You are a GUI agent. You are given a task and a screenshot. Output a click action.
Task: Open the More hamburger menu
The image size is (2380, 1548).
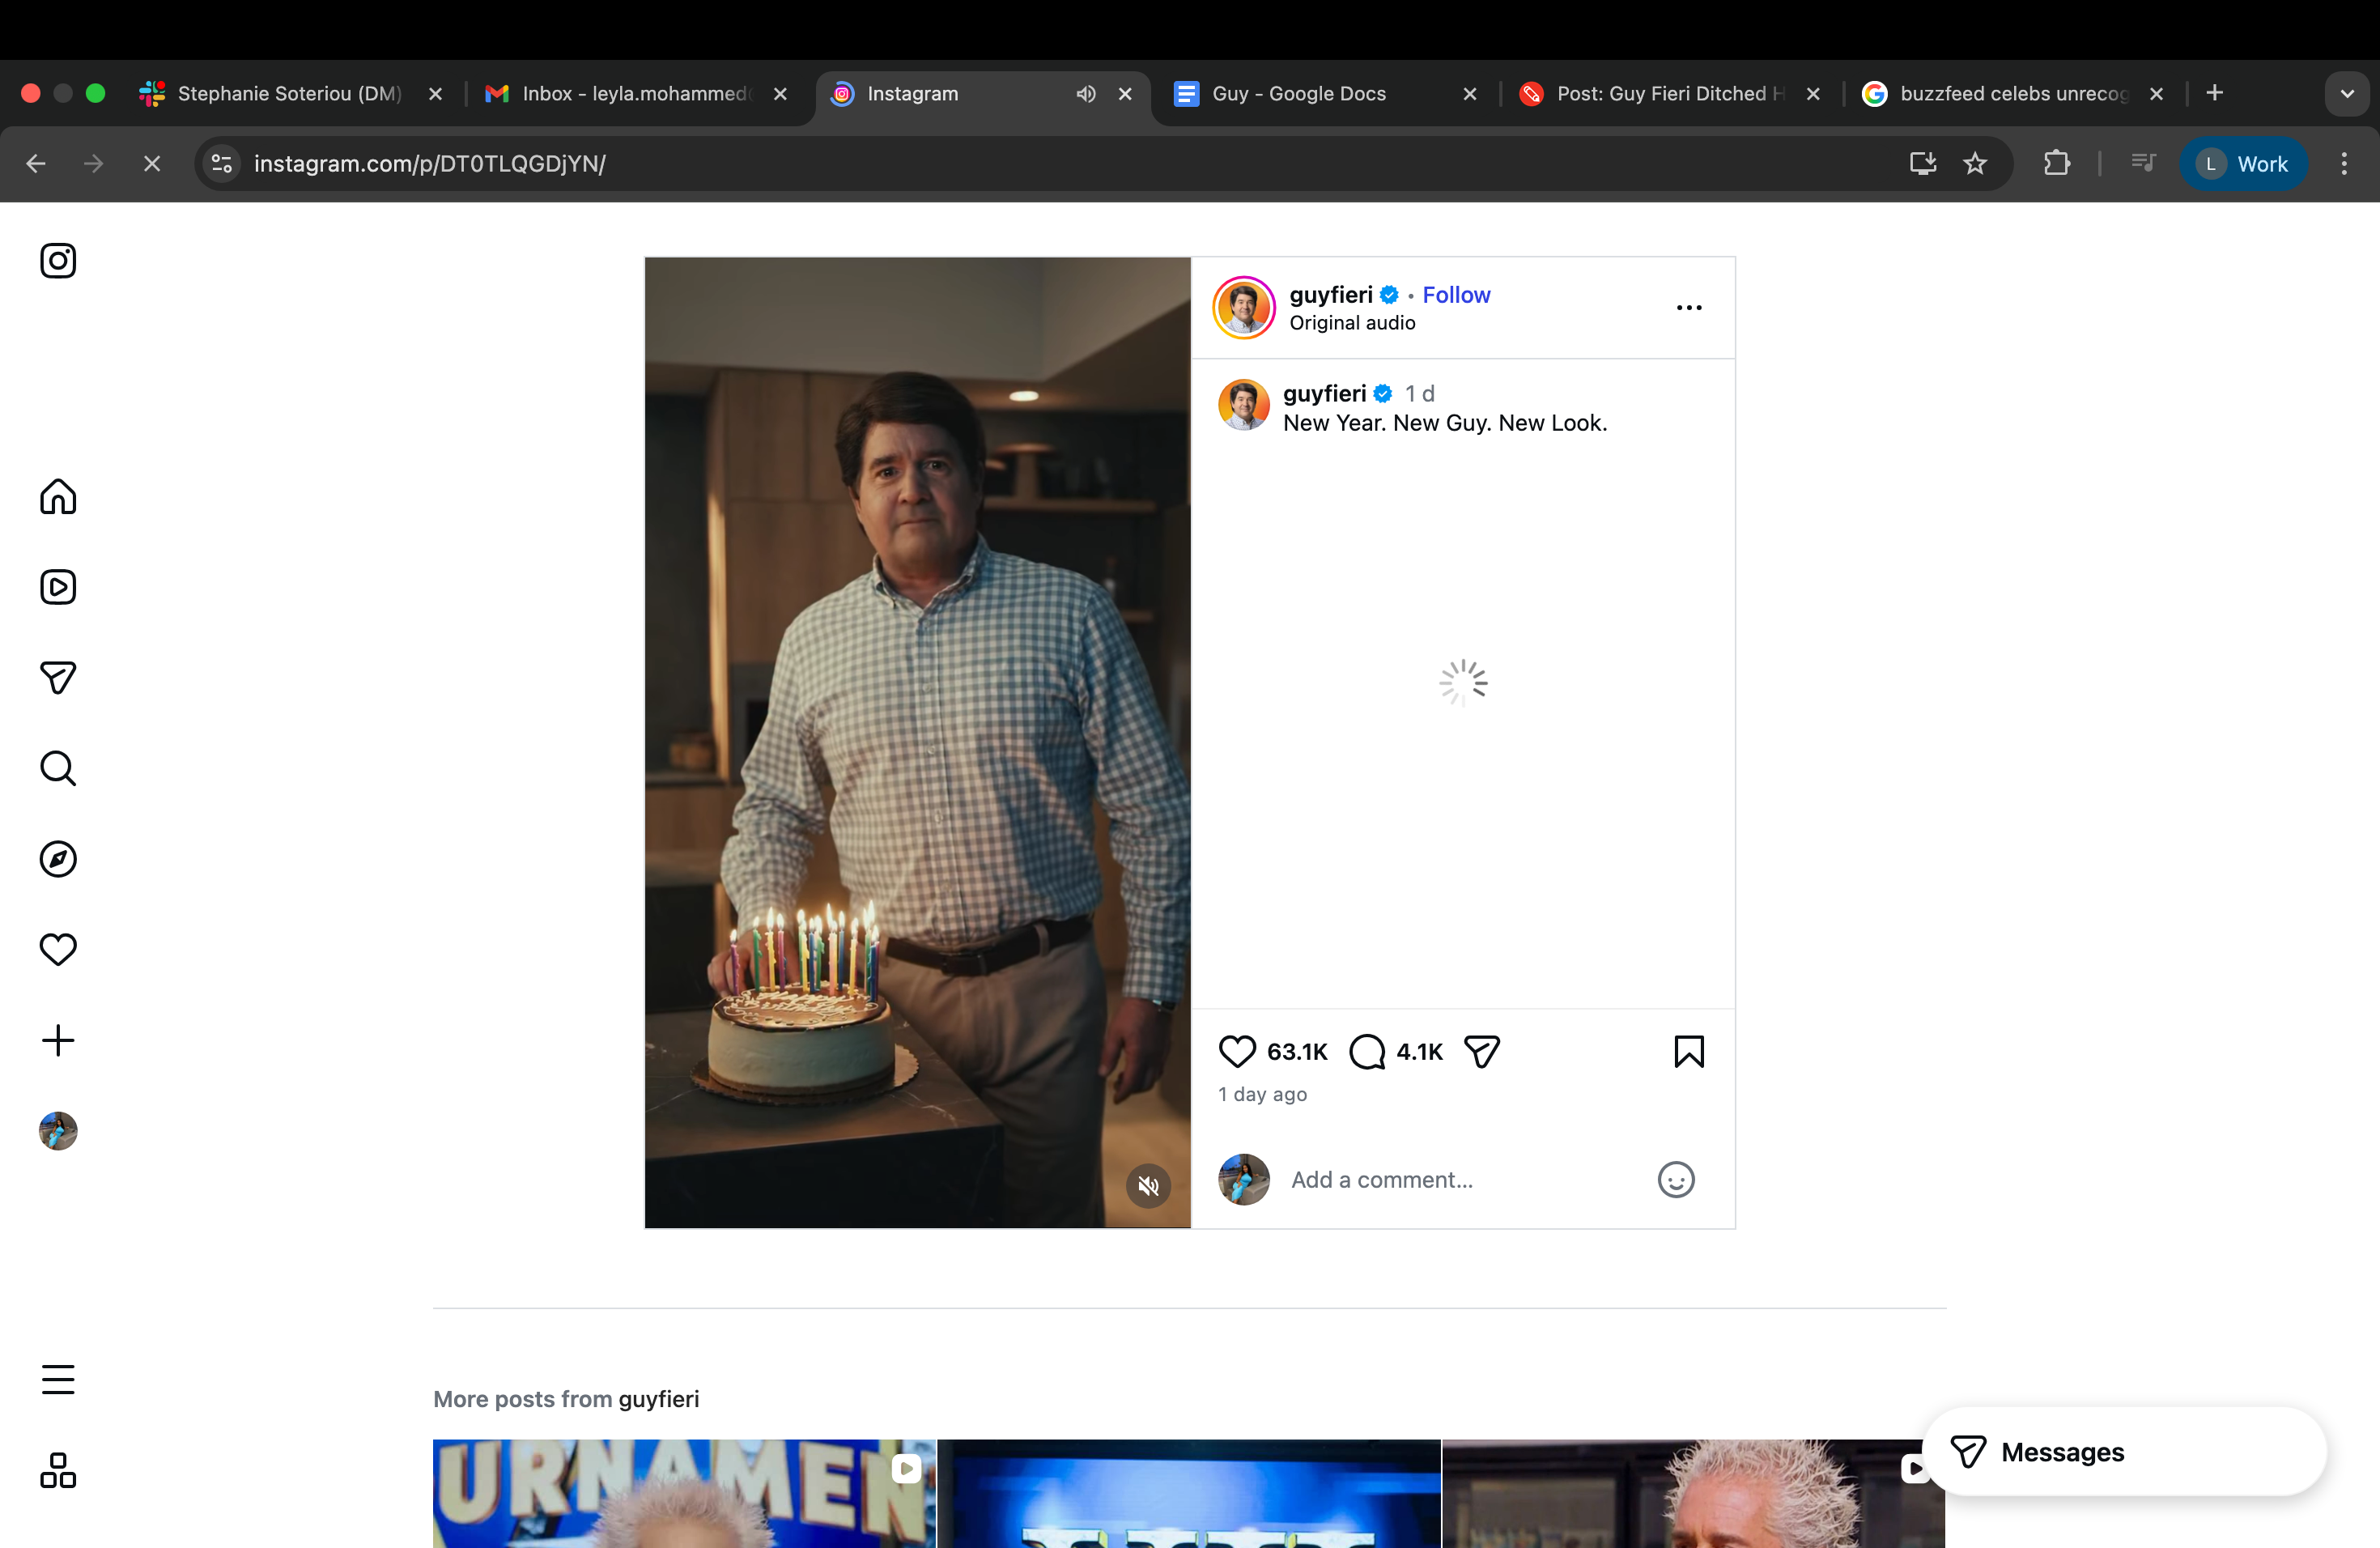pyautogui.click(x=58, y=1379)
